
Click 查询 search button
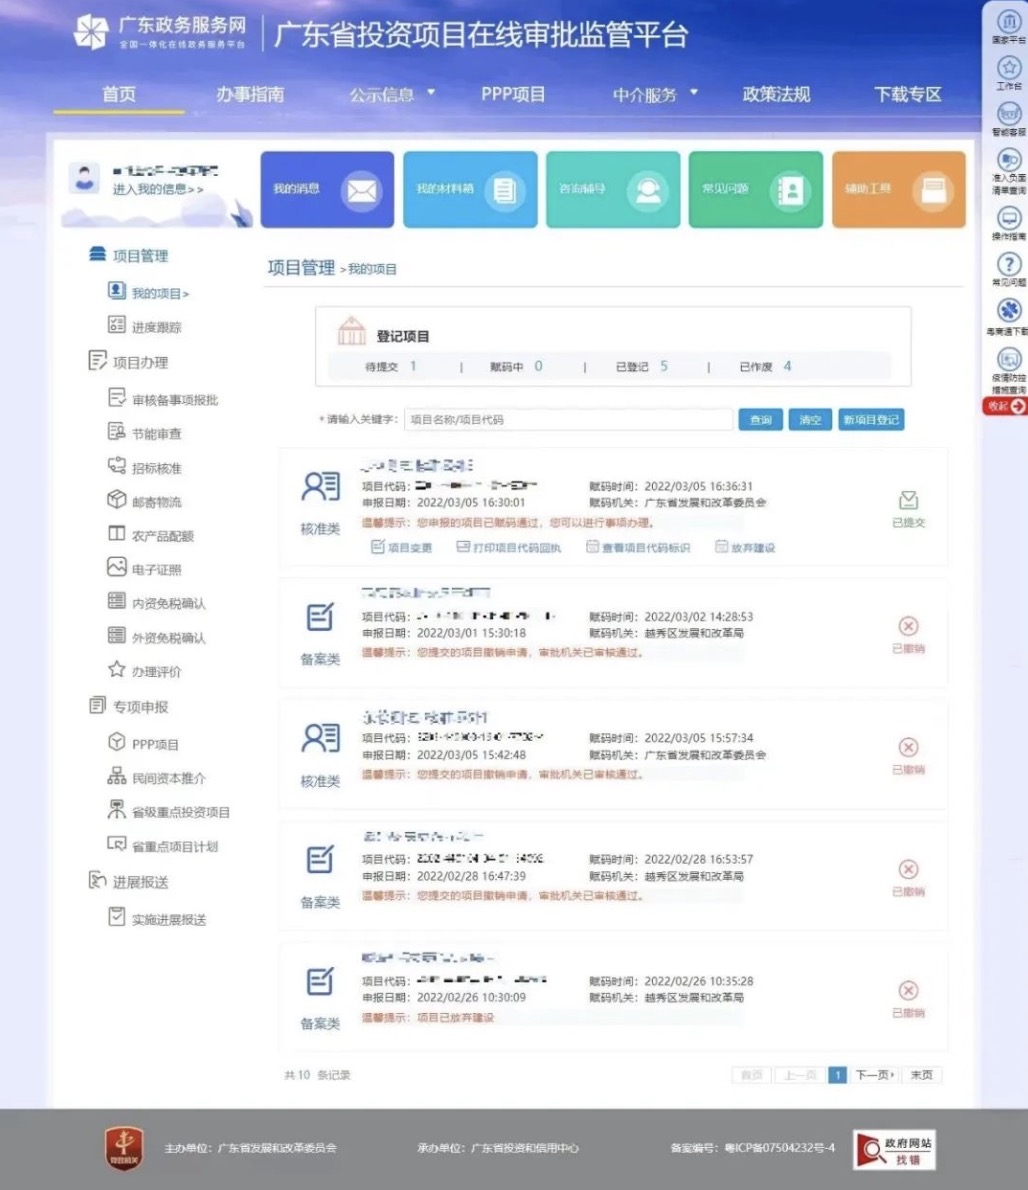[760, 420]
